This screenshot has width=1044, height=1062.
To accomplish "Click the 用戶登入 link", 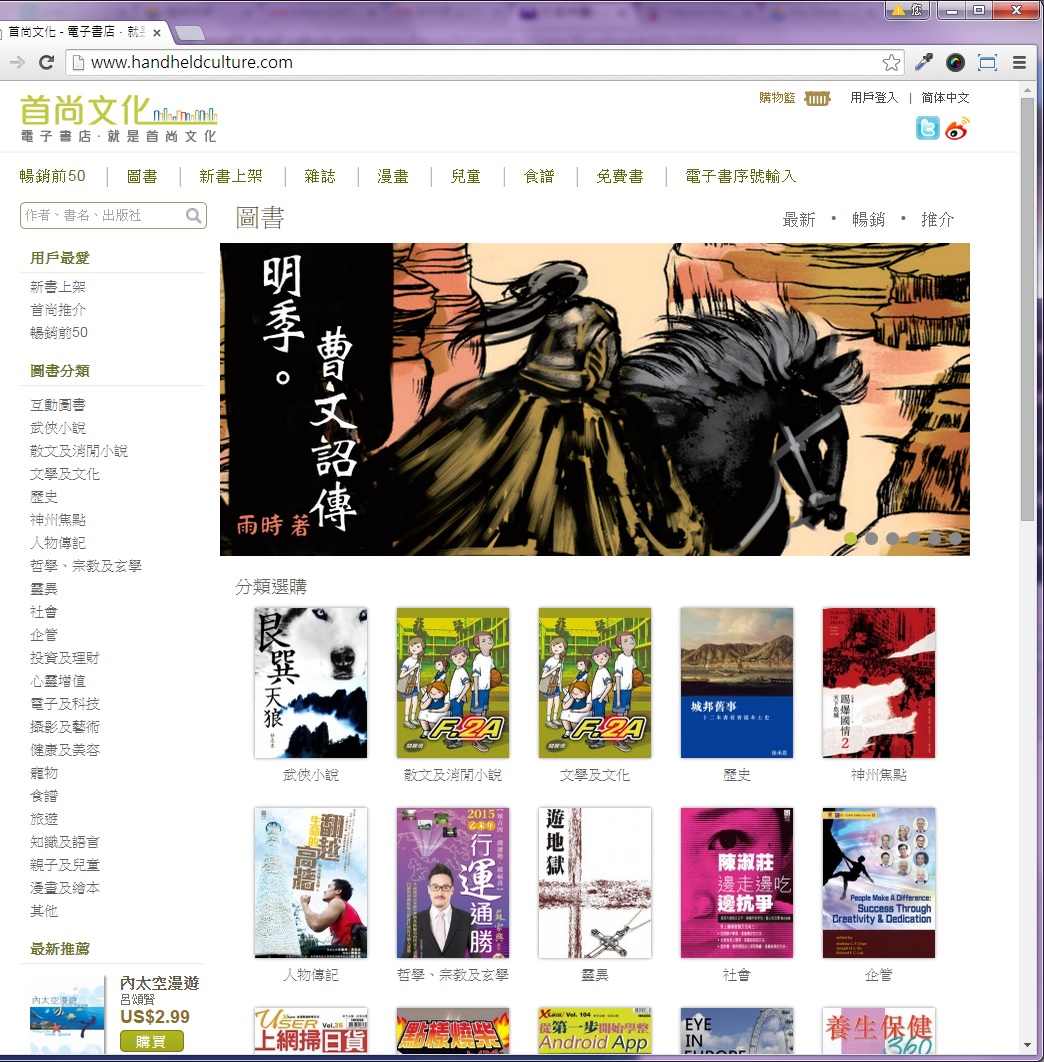I will (x=874, y=98).
